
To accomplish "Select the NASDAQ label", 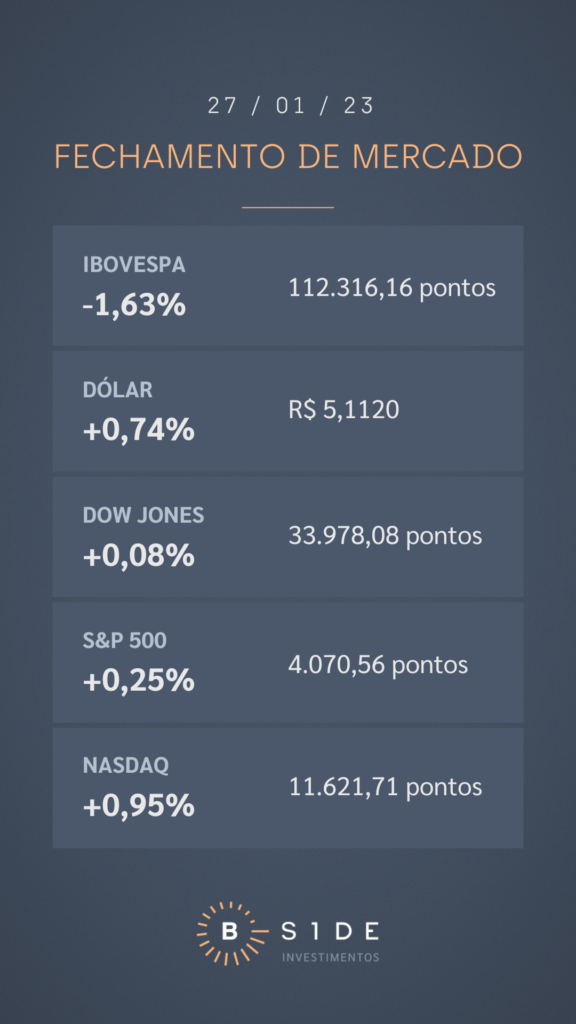I will pos(125,765).
